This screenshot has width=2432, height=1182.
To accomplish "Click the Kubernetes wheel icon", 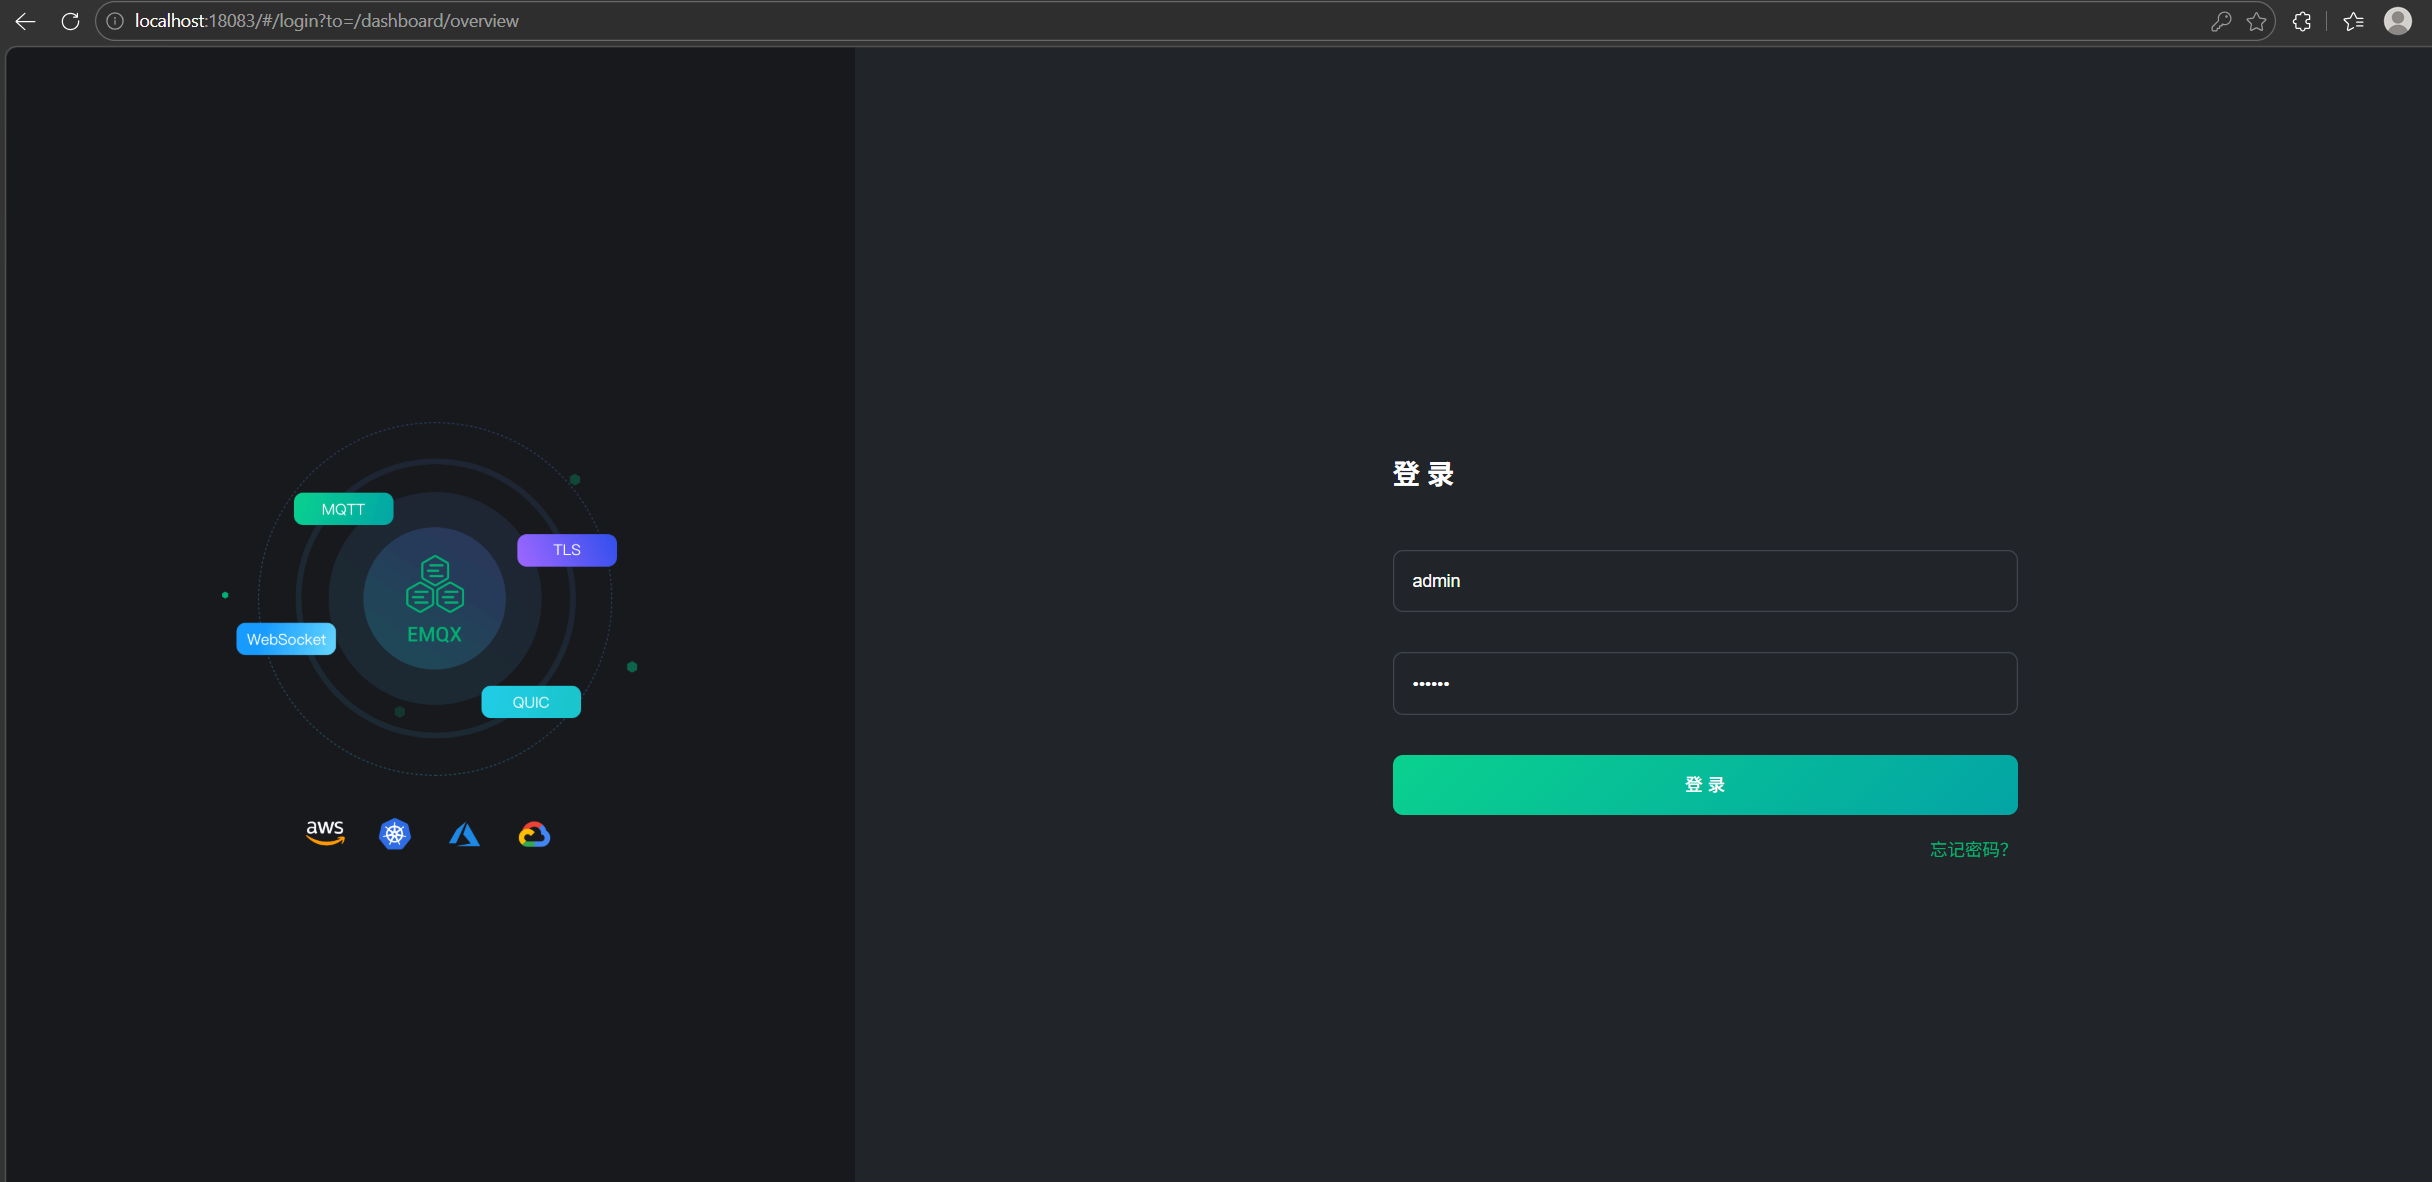I will click(x=395, y=834).
